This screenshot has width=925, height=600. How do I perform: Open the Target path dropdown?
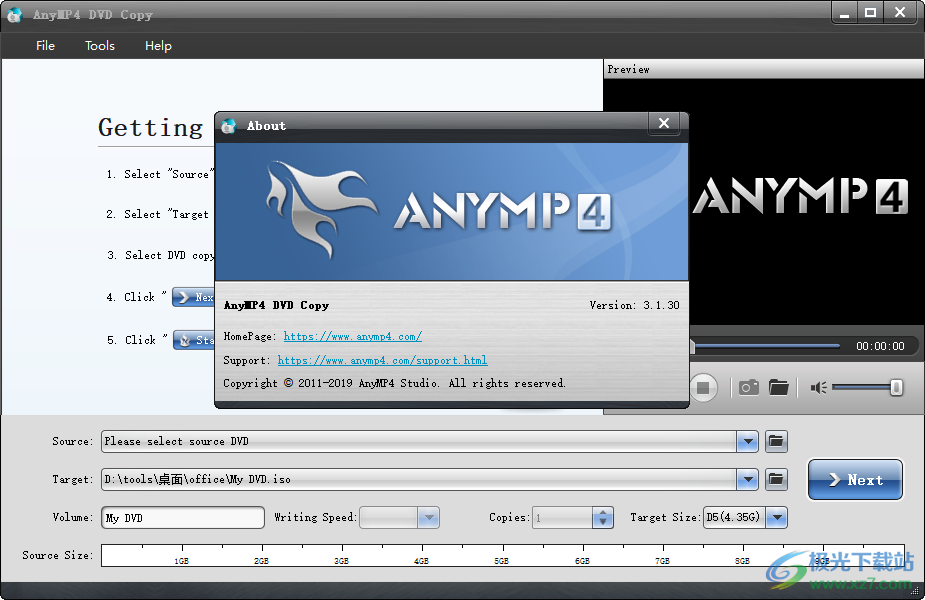click(x=747, y=479)
